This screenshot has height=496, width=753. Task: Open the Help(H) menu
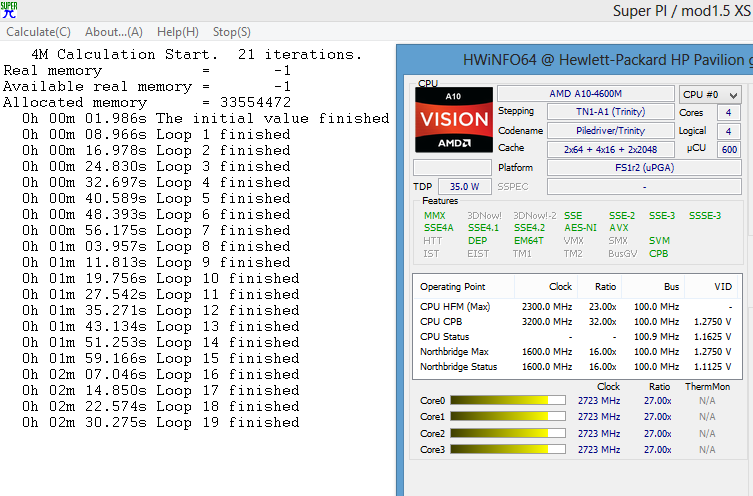[178, 32]
